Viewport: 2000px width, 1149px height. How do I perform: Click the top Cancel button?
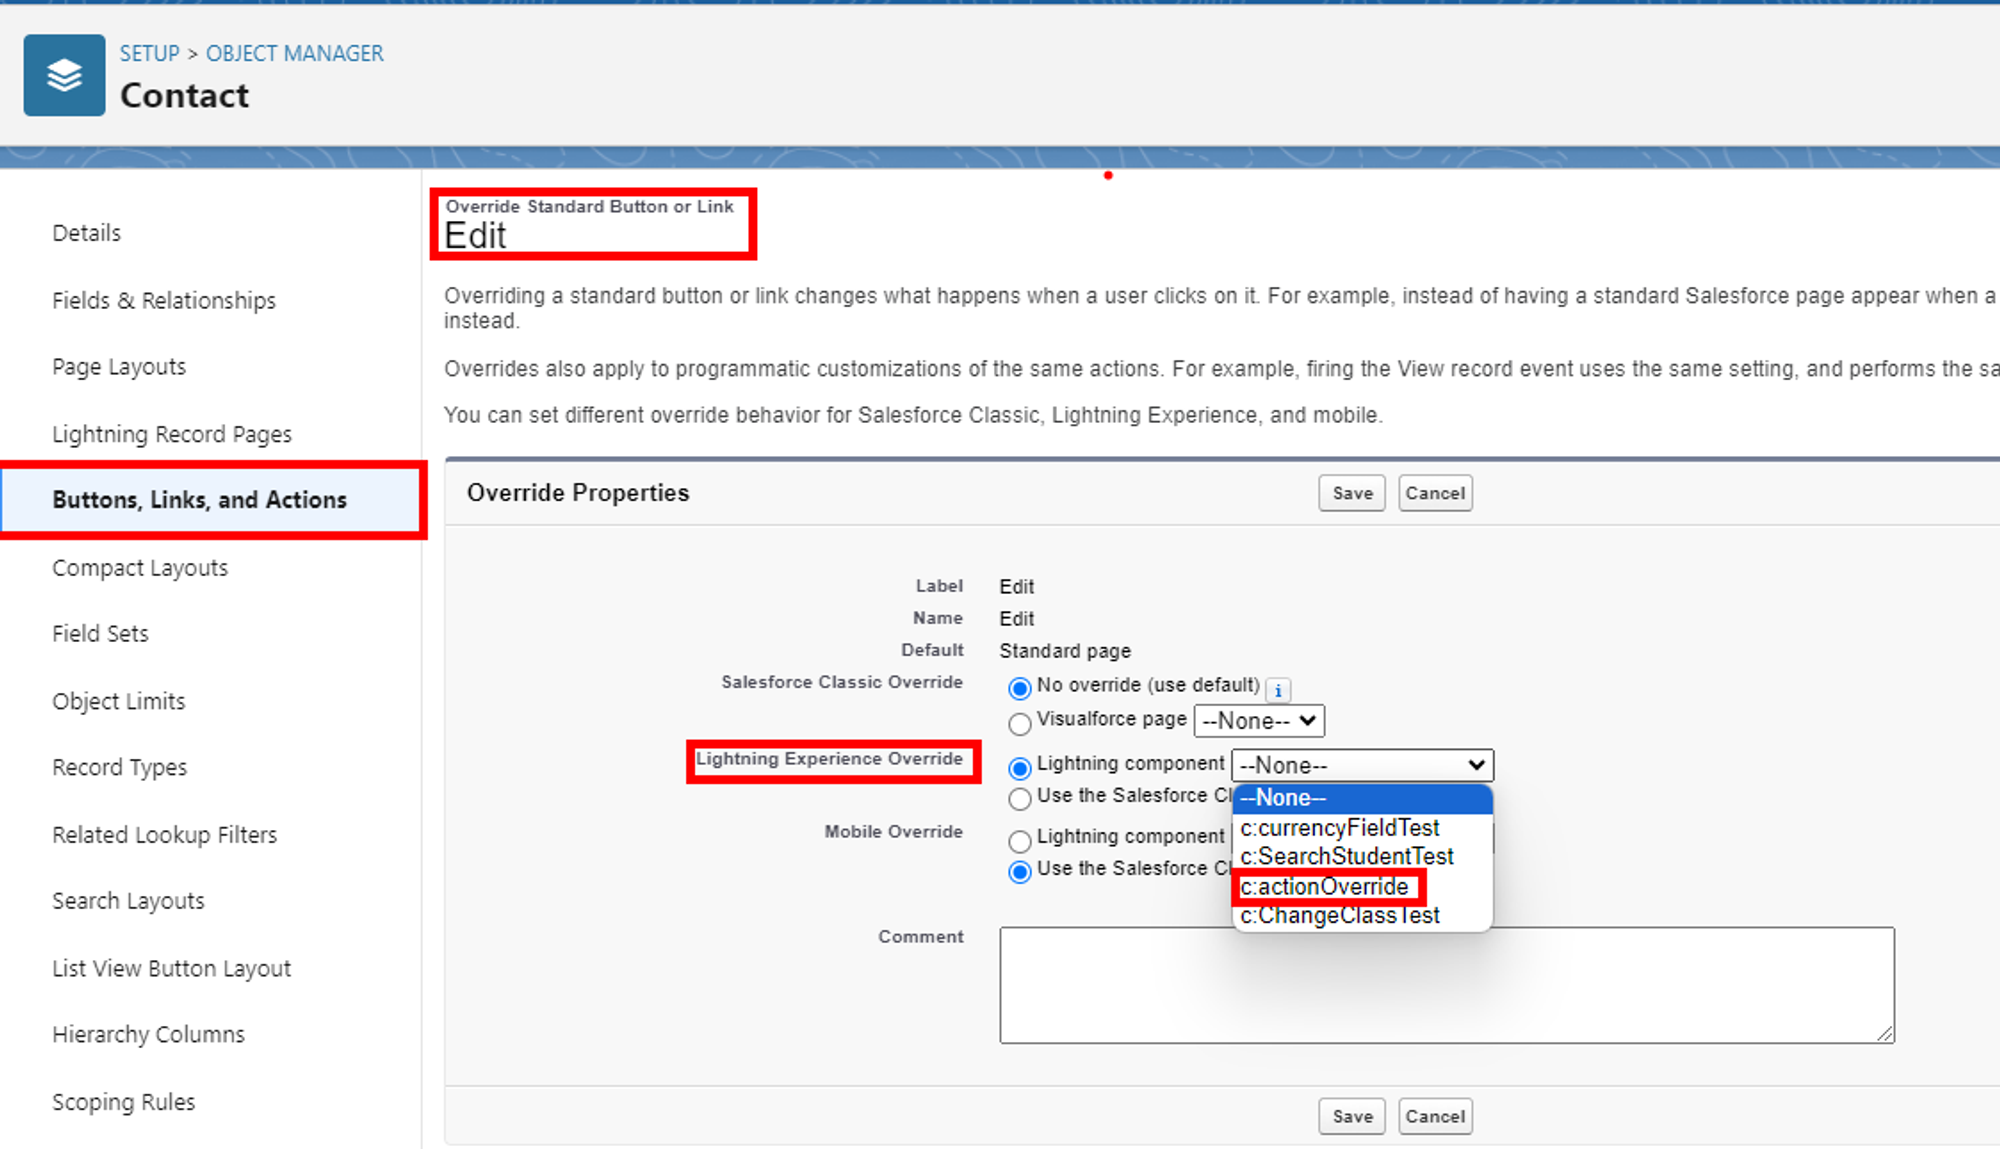[x=1435, y=493]
